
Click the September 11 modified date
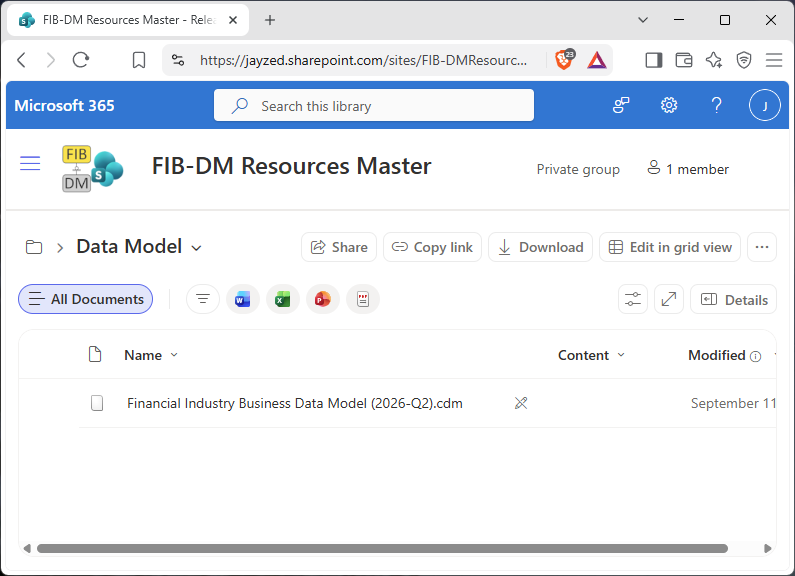coord(733,403)
